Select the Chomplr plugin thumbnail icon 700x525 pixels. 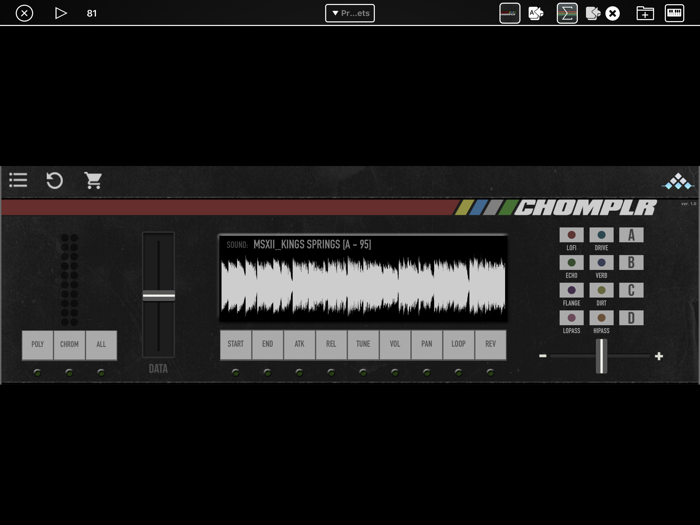pos(509,13)
